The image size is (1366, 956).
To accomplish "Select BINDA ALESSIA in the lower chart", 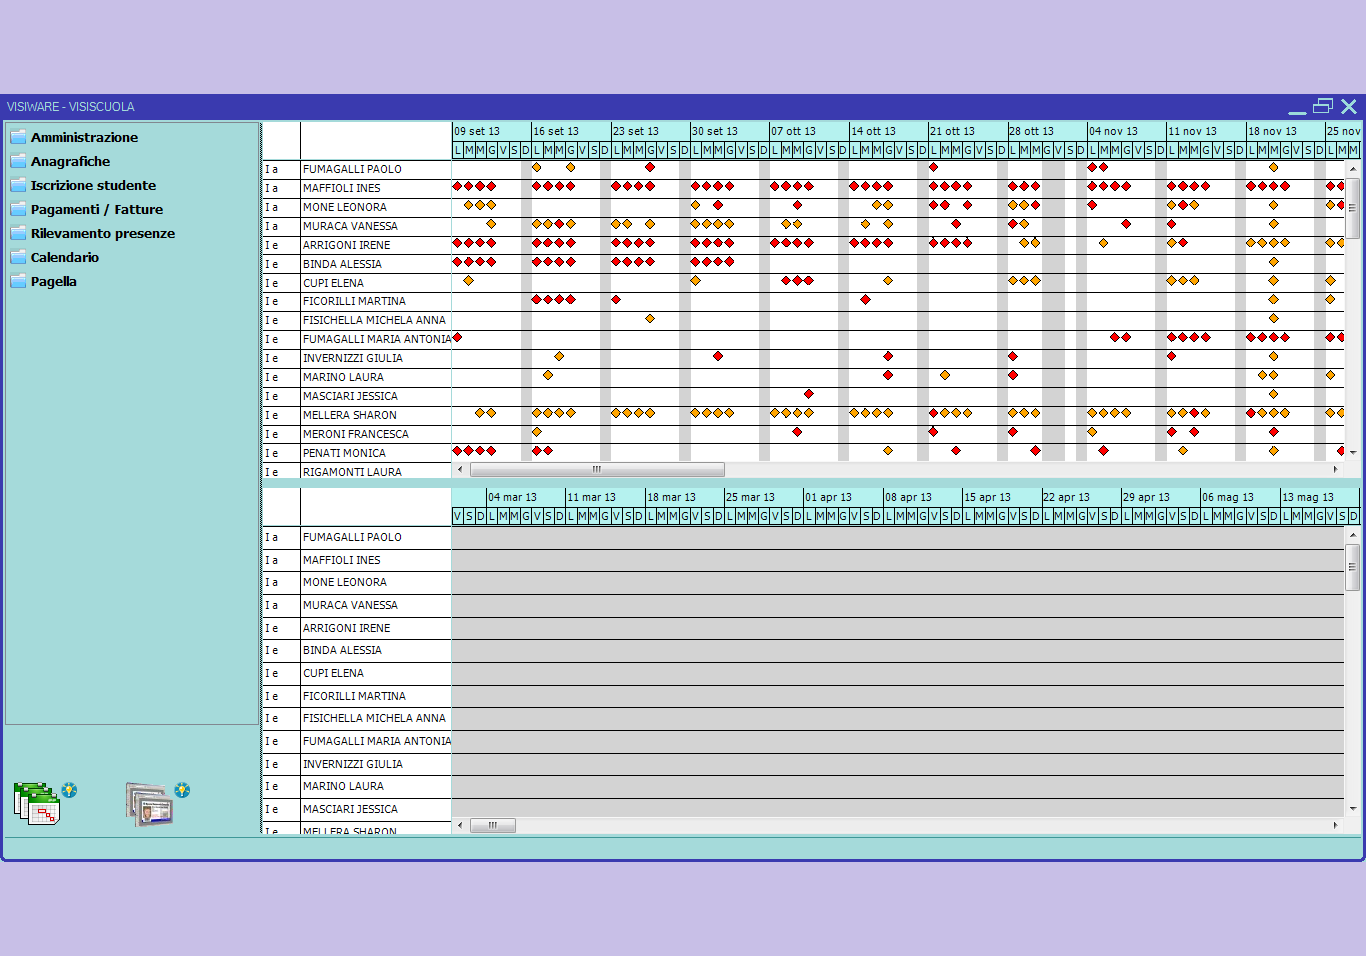I will (x=342, y=650).
